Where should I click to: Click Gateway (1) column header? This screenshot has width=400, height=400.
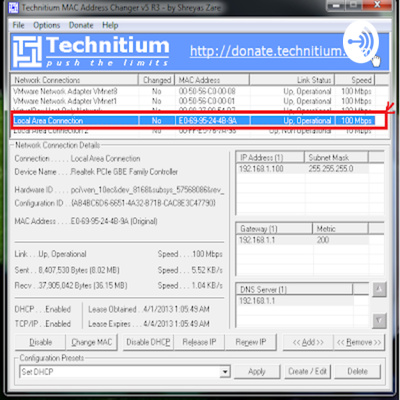pyautogui.click(x=274, y=229)
